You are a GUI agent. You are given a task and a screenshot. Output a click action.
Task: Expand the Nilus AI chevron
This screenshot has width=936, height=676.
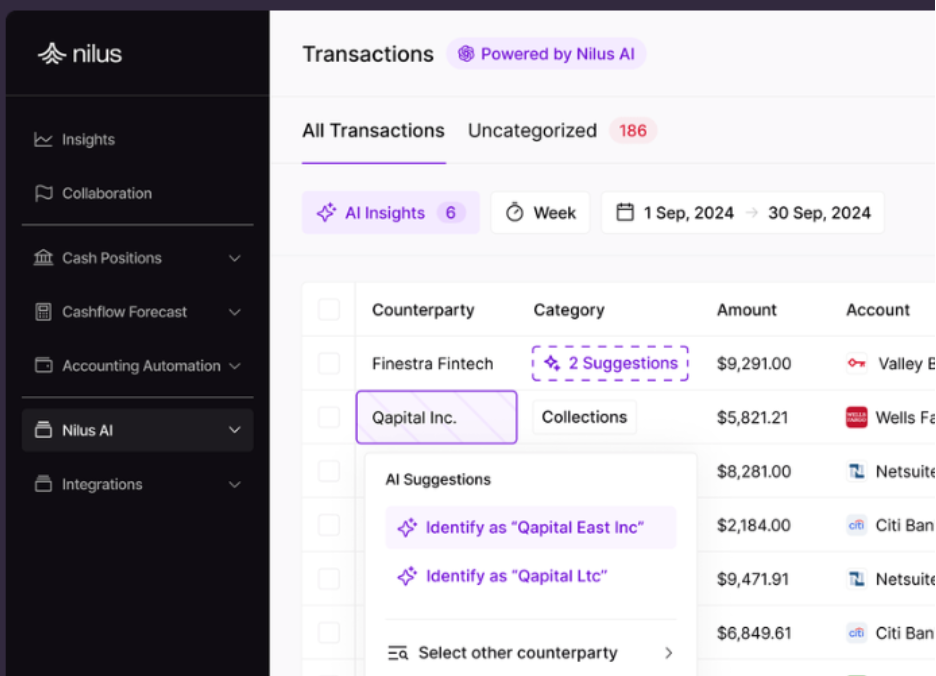coord(235,430)
